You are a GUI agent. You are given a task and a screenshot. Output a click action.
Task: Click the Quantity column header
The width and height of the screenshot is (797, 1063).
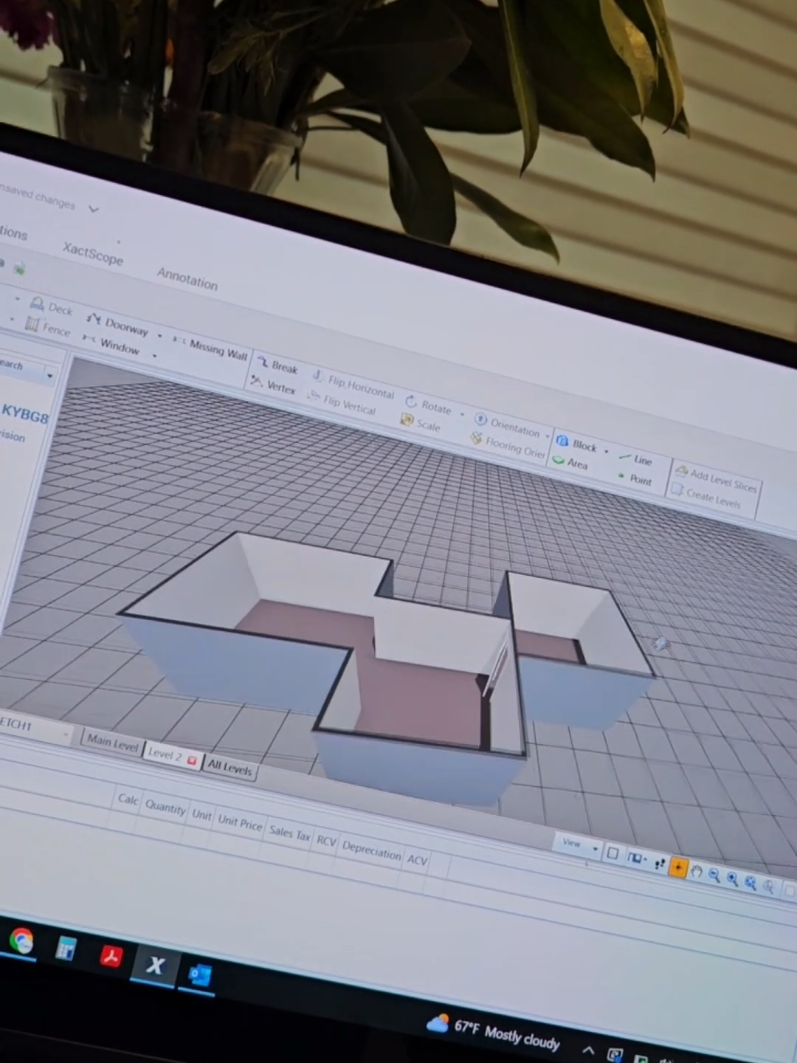tap(165, 807)
